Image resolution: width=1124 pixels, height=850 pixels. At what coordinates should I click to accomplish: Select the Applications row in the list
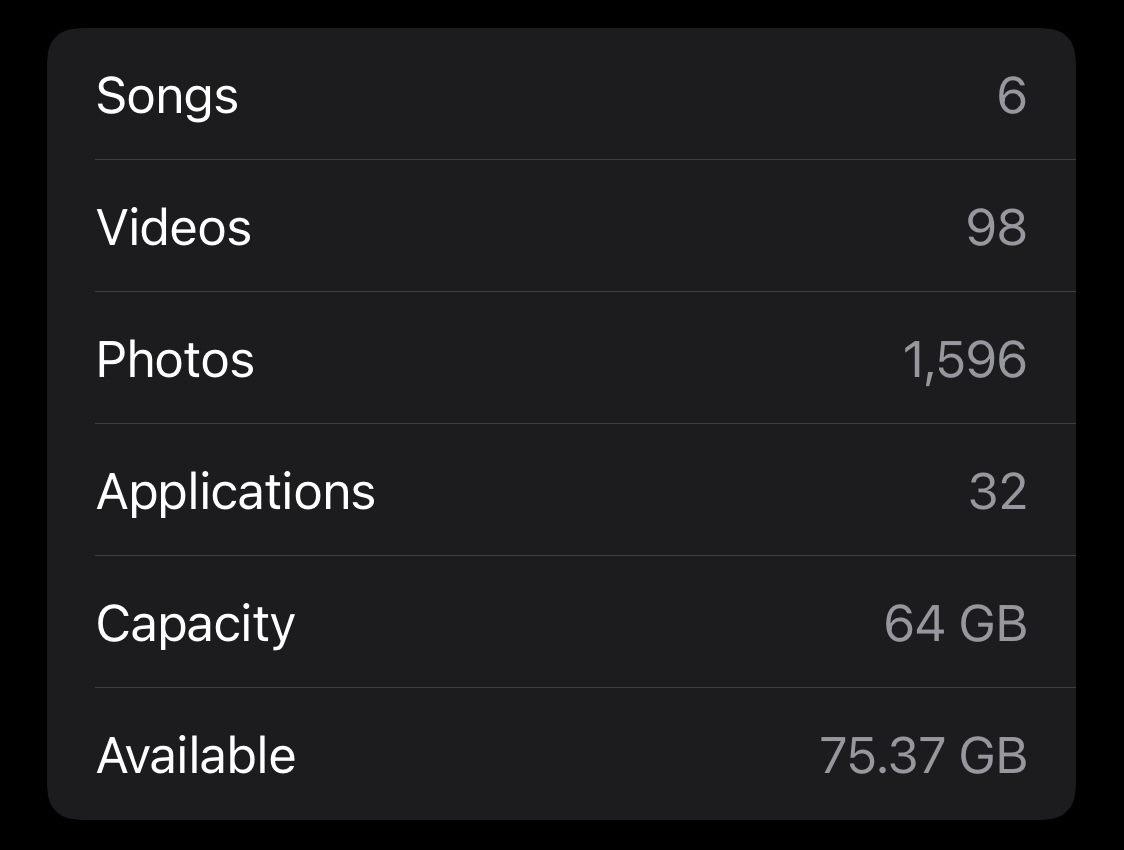pos(560,492)
